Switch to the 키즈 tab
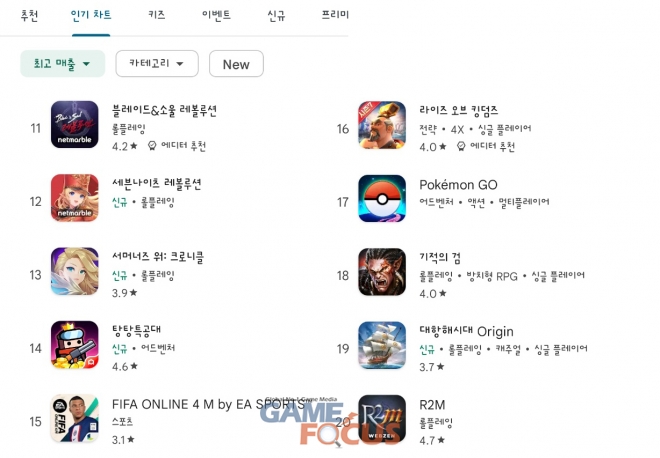 [x=157, y=15]
